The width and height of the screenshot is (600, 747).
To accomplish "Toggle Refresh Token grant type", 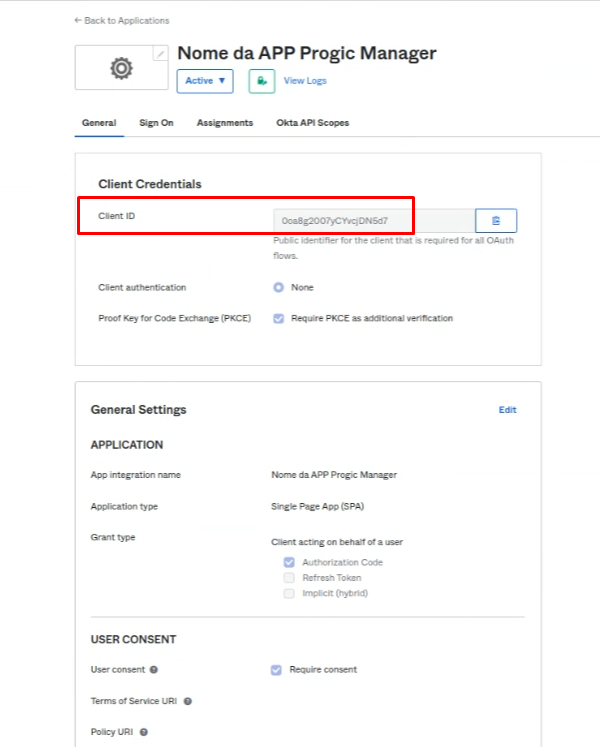I will [x=289, y=578].
